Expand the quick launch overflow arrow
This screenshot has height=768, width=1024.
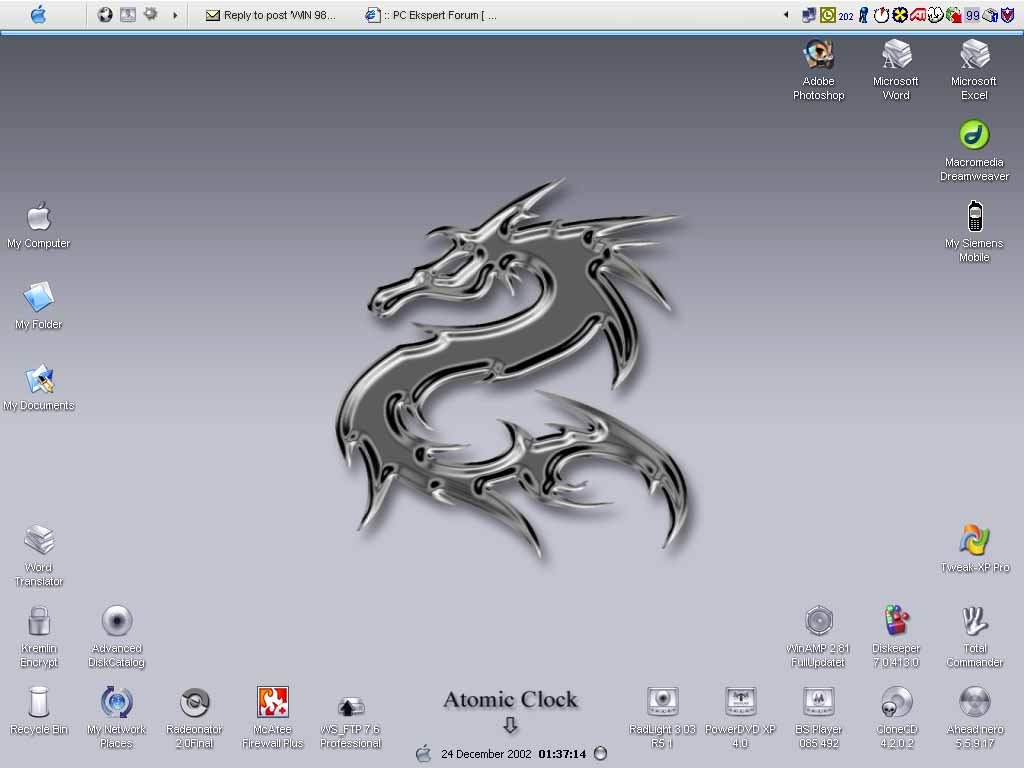click(x=176, y=15)
